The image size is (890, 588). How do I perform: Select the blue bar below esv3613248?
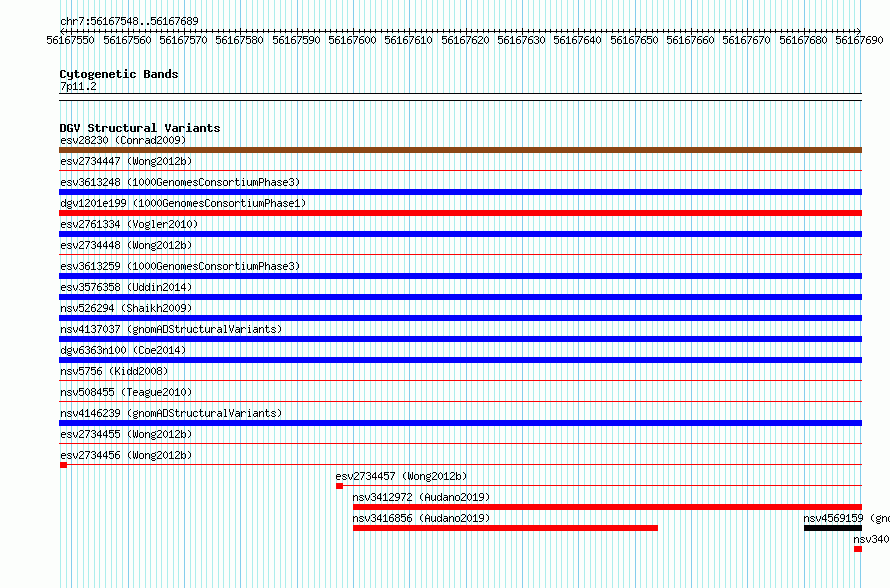click(460, 192)
